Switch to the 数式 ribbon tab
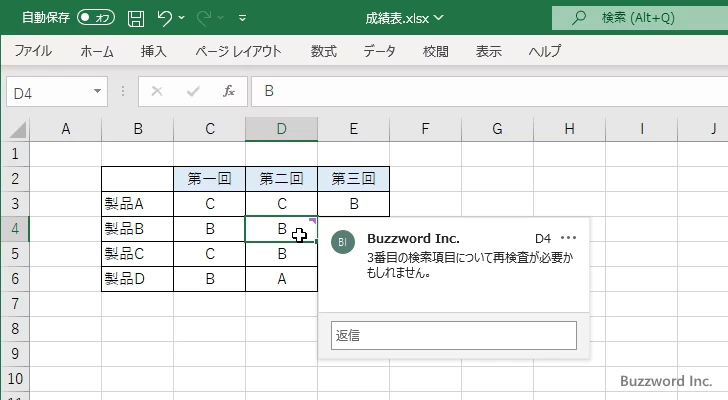The height and width of the screenshot is (400, 728). click(x=324, y=51)
